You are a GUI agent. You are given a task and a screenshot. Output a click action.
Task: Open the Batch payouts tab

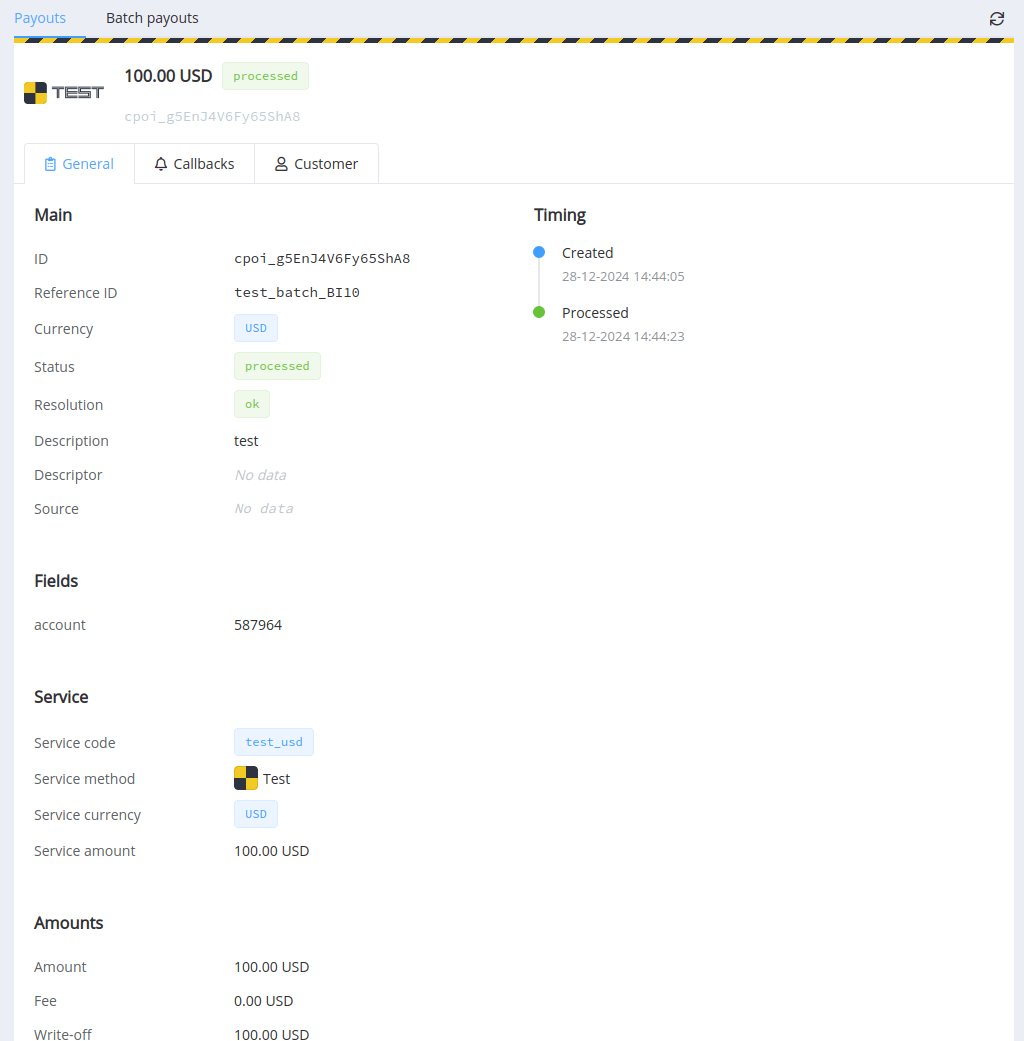coord(152,18)
